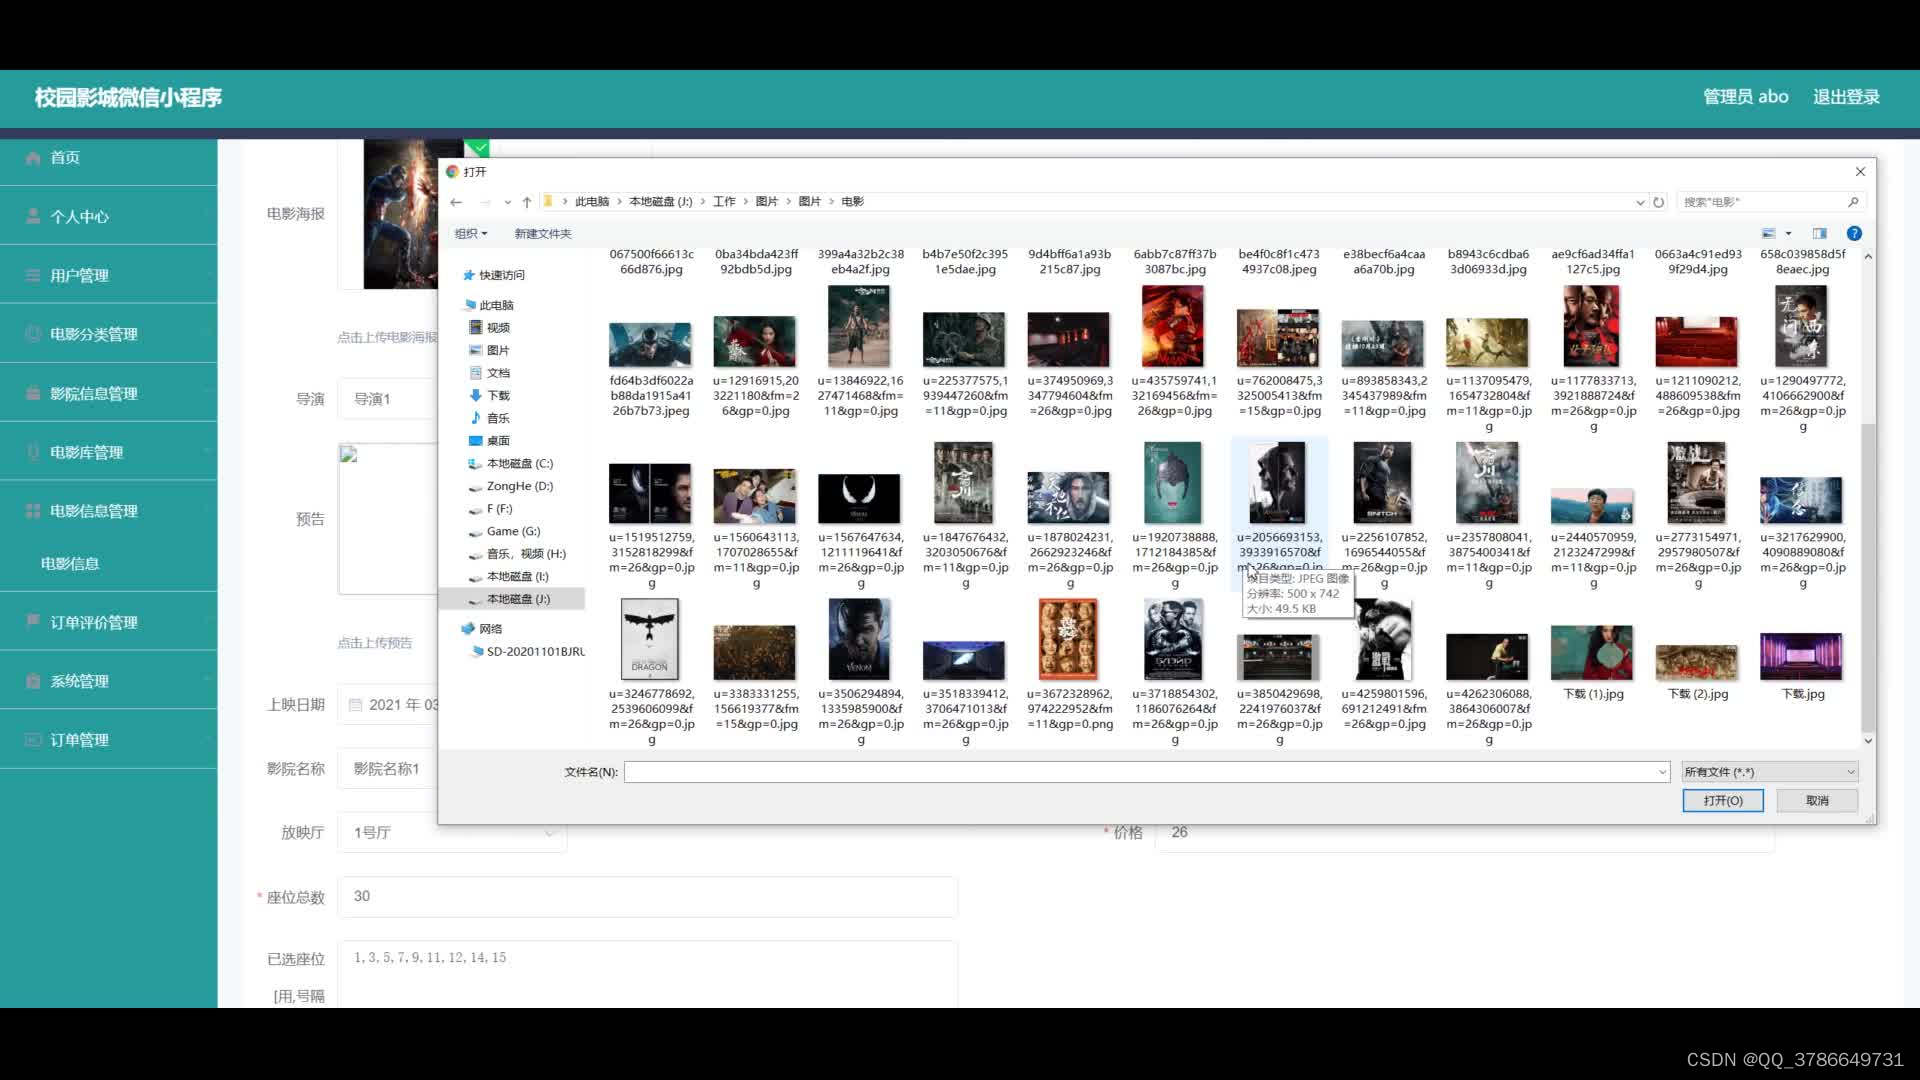Select SD-20201101BJRL network computer
Screen dimensions: 1920x1080
tap(528, 652)
